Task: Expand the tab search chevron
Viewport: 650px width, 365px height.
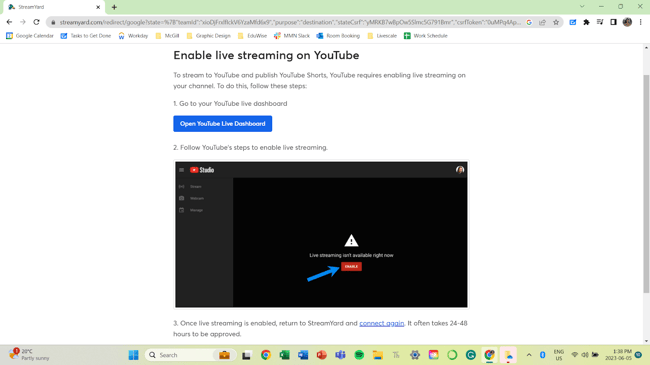Action: pos(582,7)
